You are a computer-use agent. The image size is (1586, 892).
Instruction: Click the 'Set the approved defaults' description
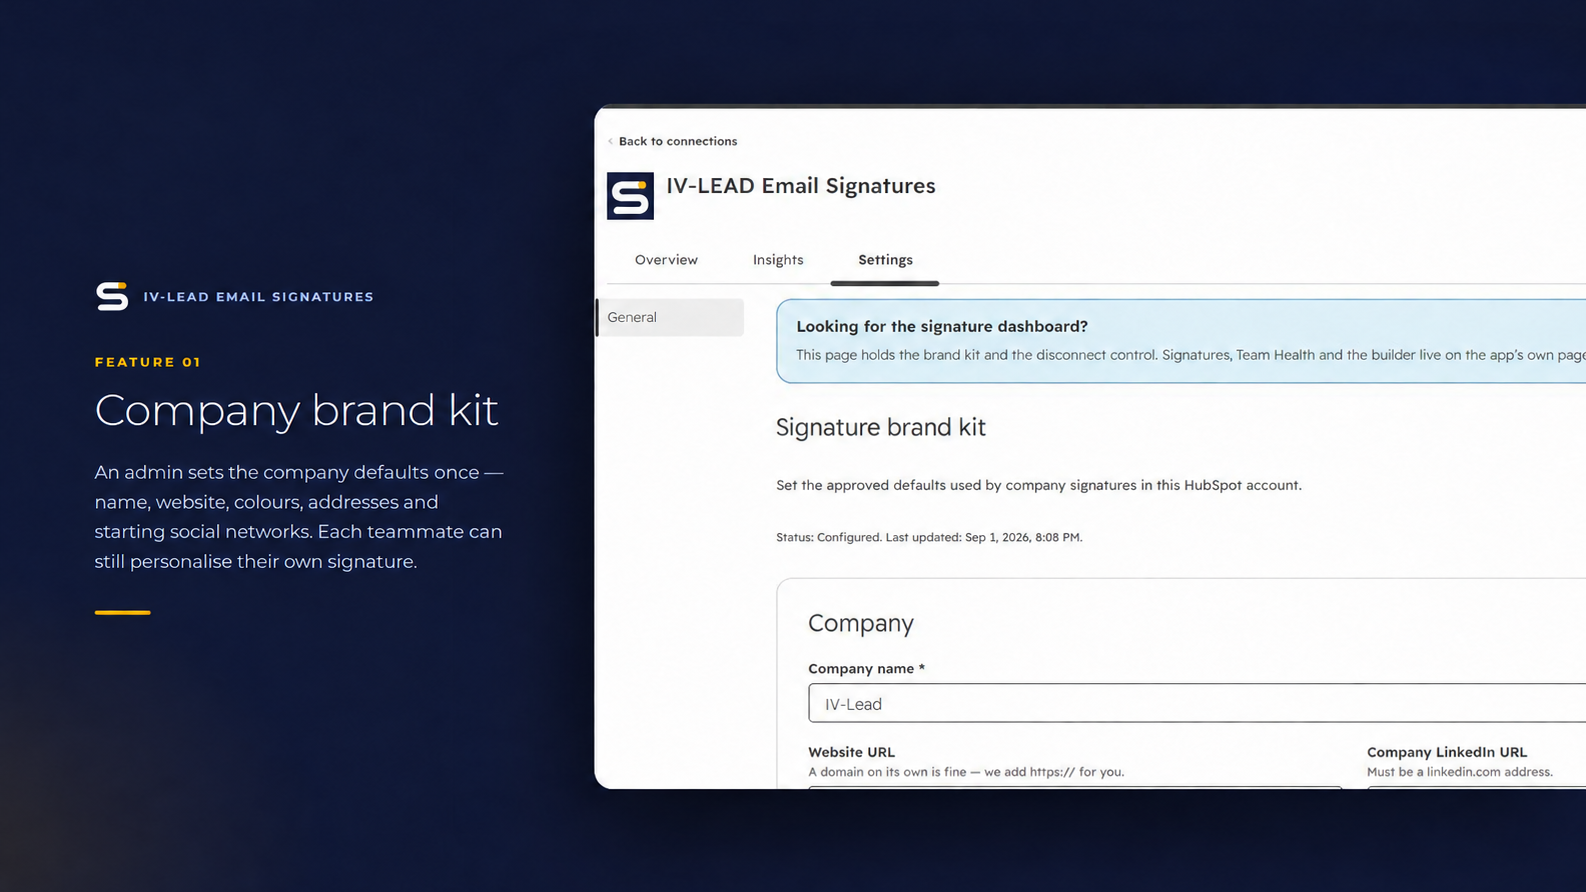[1039, 485]
